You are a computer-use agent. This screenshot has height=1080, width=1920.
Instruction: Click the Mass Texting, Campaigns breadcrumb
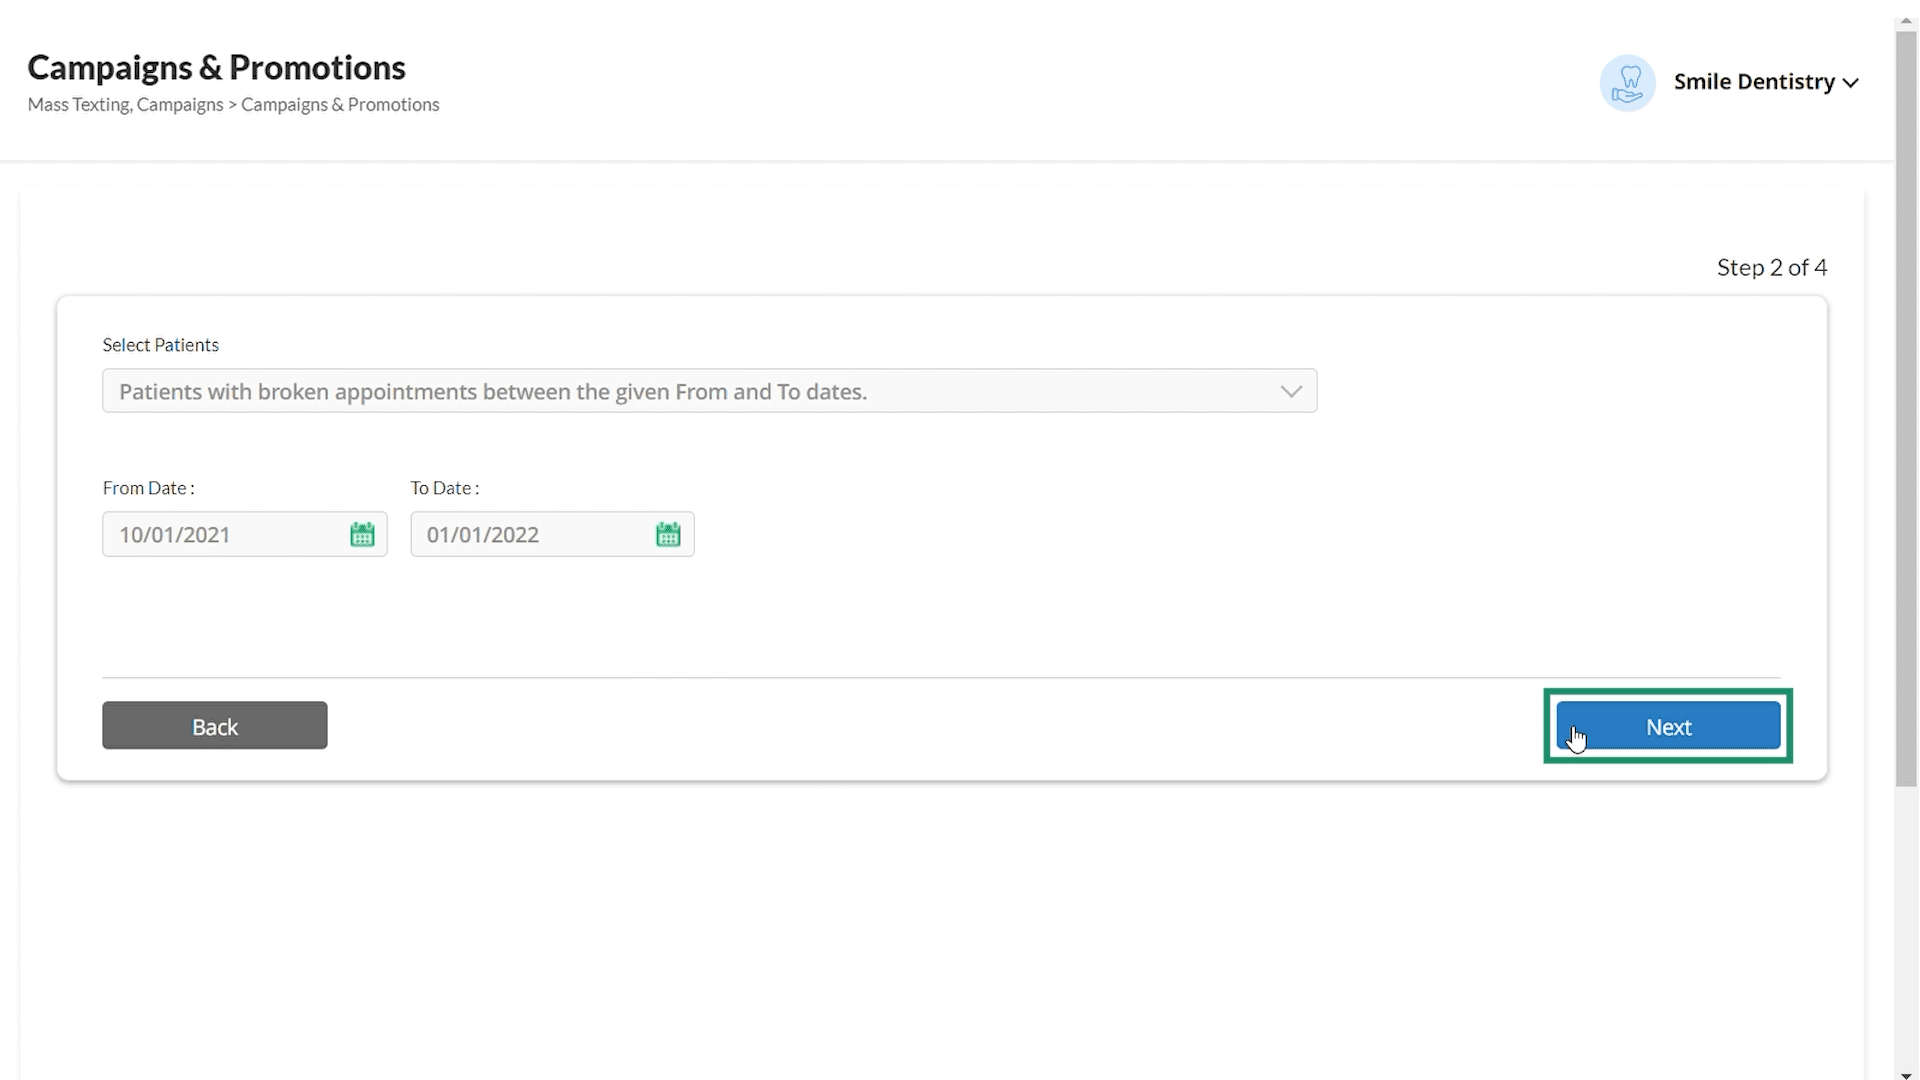coord(125,104)
